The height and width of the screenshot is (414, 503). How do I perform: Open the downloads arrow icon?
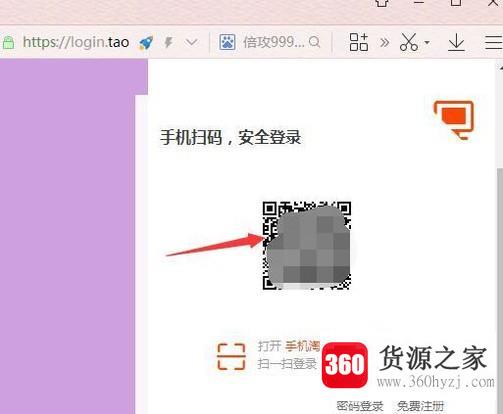point(456,42)
